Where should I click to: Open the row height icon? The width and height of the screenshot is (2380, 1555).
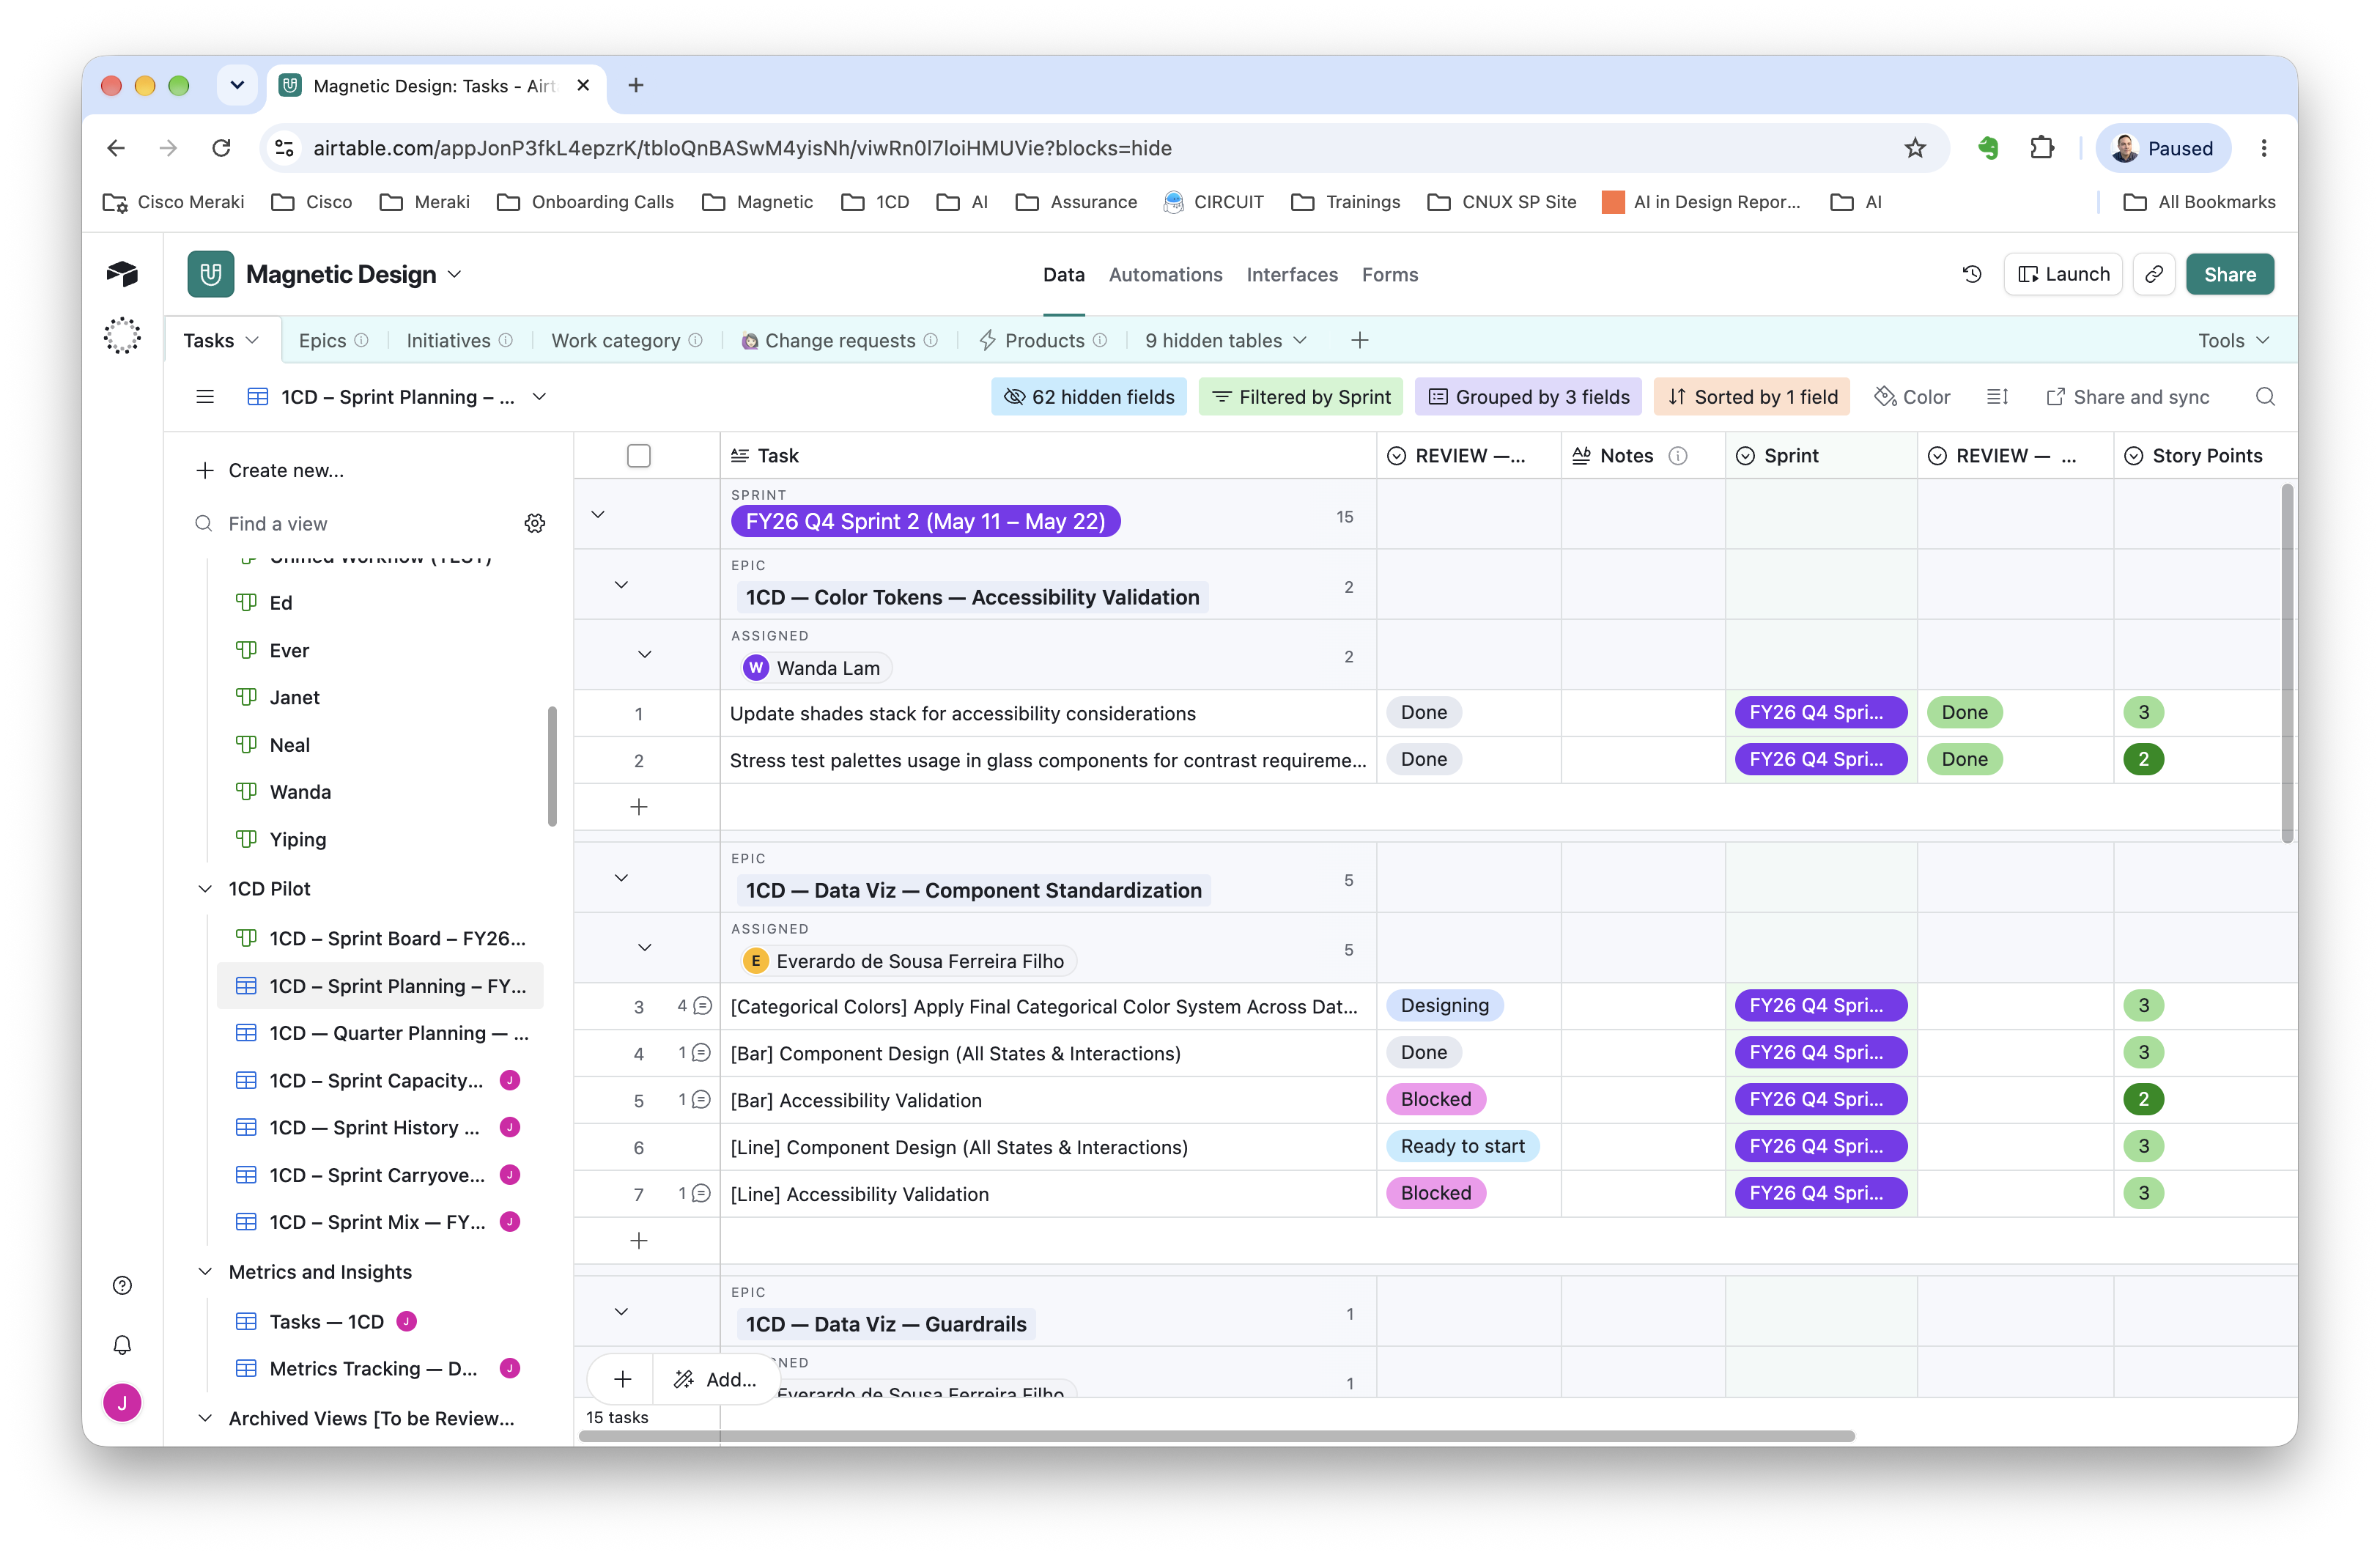click(x=1997, y=397)
